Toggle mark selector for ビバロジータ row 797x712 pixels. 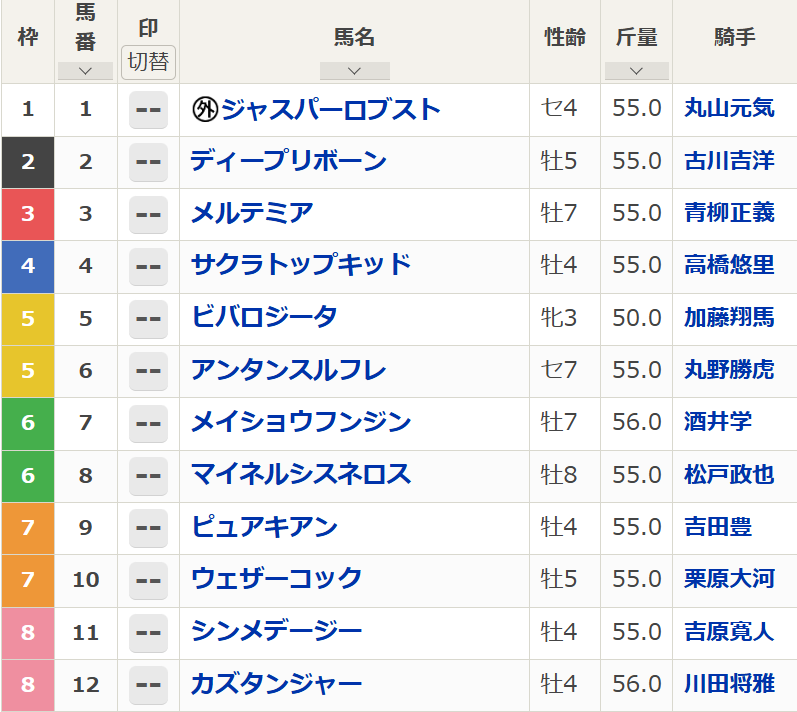148,318
